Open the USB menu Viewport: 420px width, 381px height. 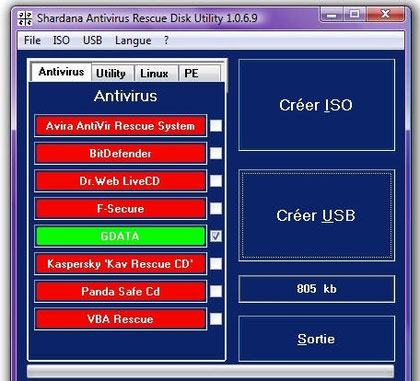[92, 40]
